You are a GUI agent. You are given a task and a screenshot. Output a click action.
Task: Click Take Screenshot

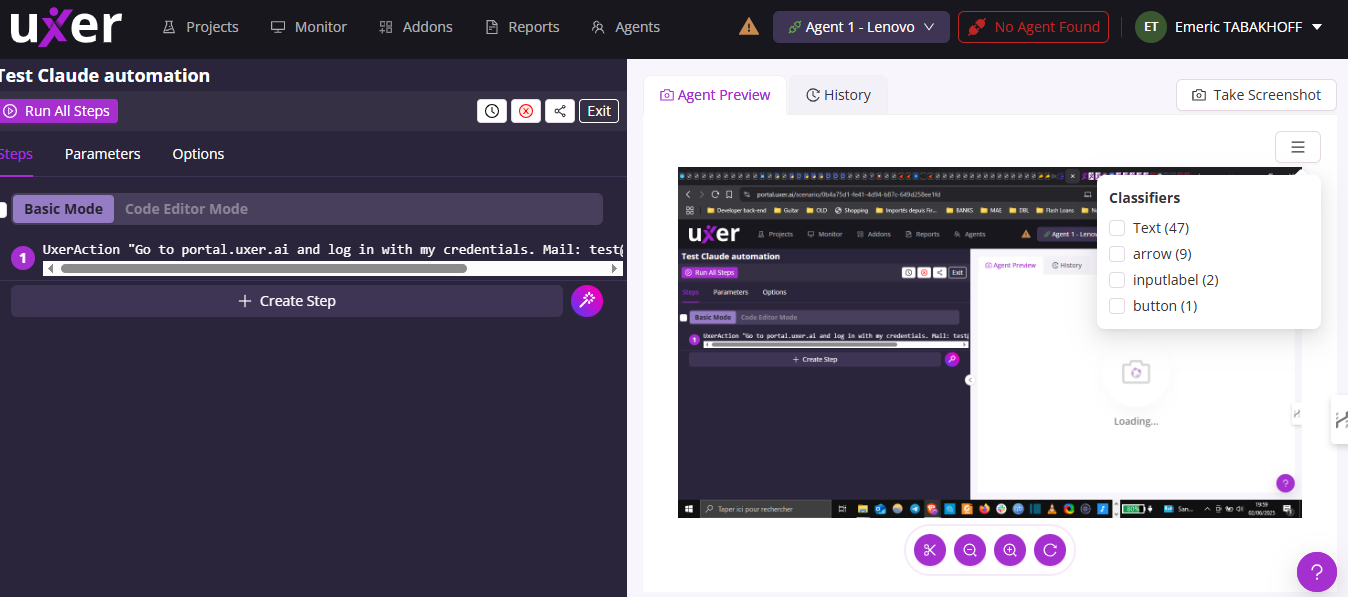coord(1256,95)
